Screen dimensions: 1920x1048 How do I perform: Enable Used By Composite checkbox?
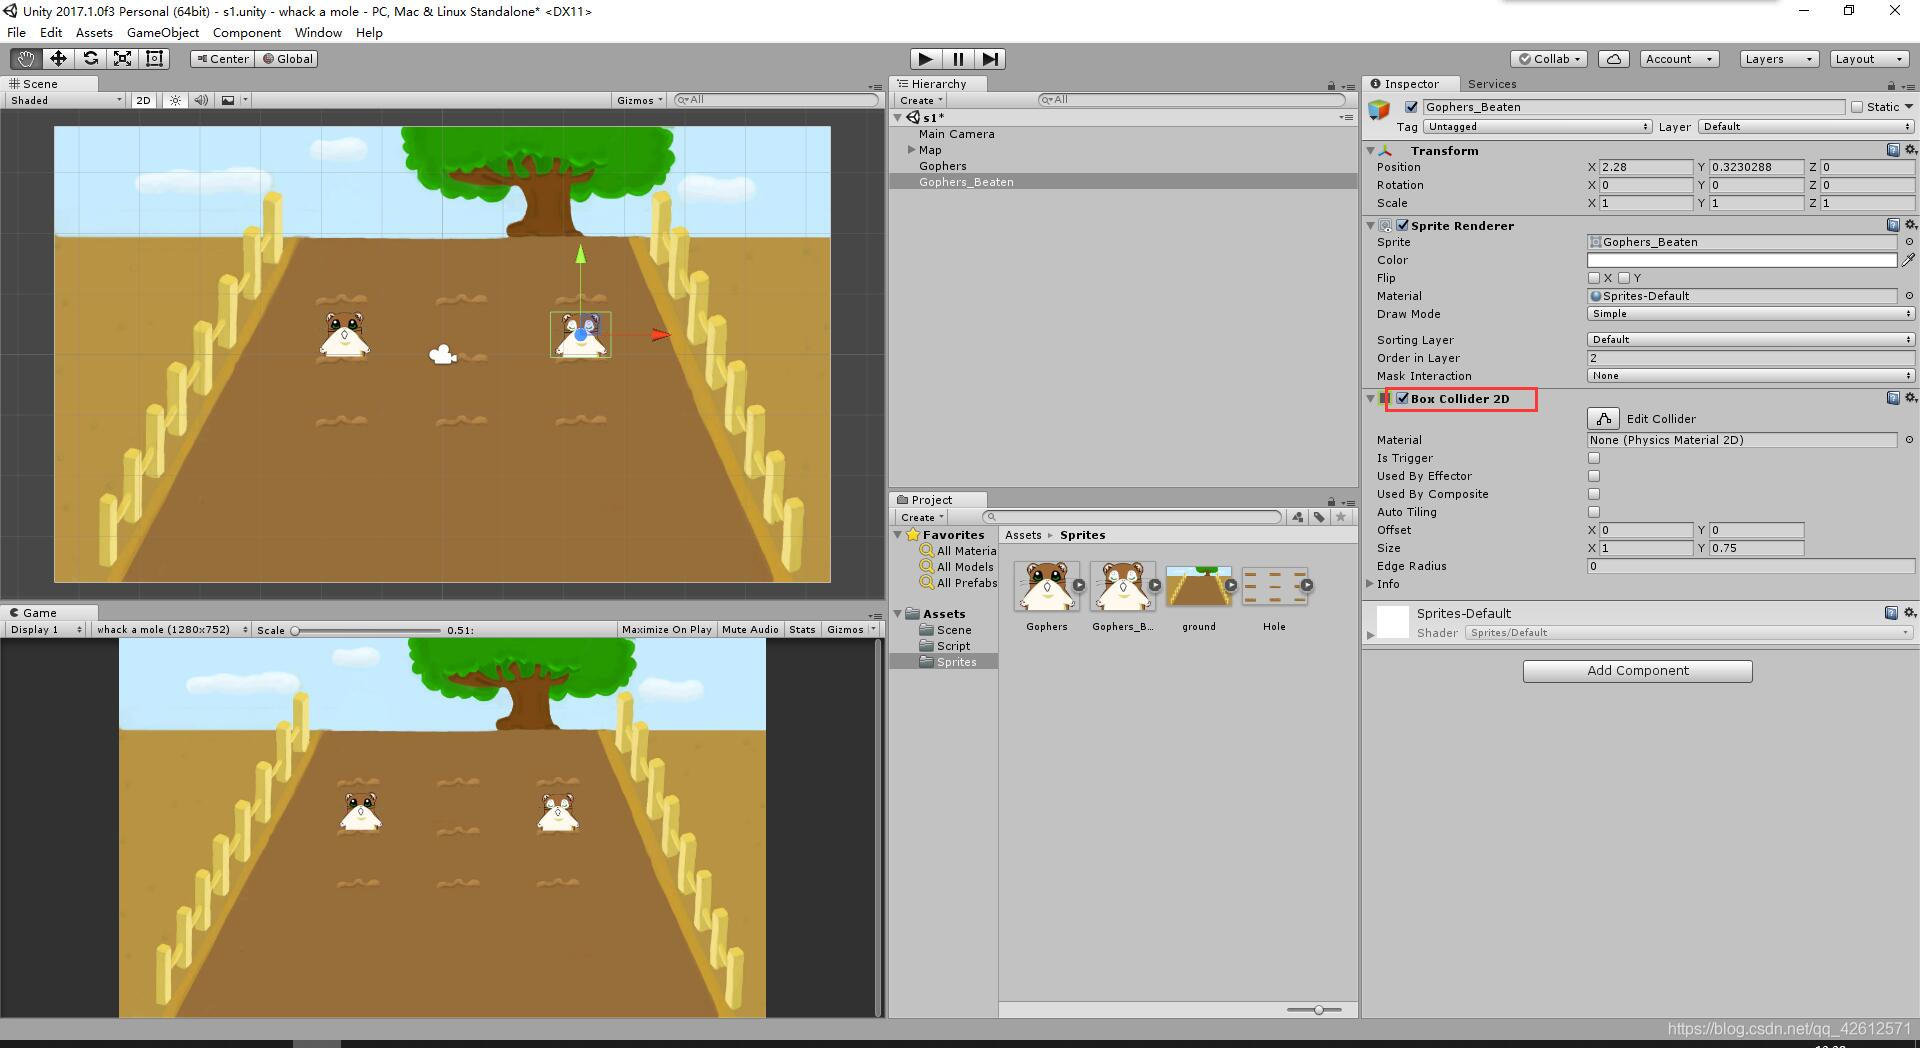tap(1594, 494)
